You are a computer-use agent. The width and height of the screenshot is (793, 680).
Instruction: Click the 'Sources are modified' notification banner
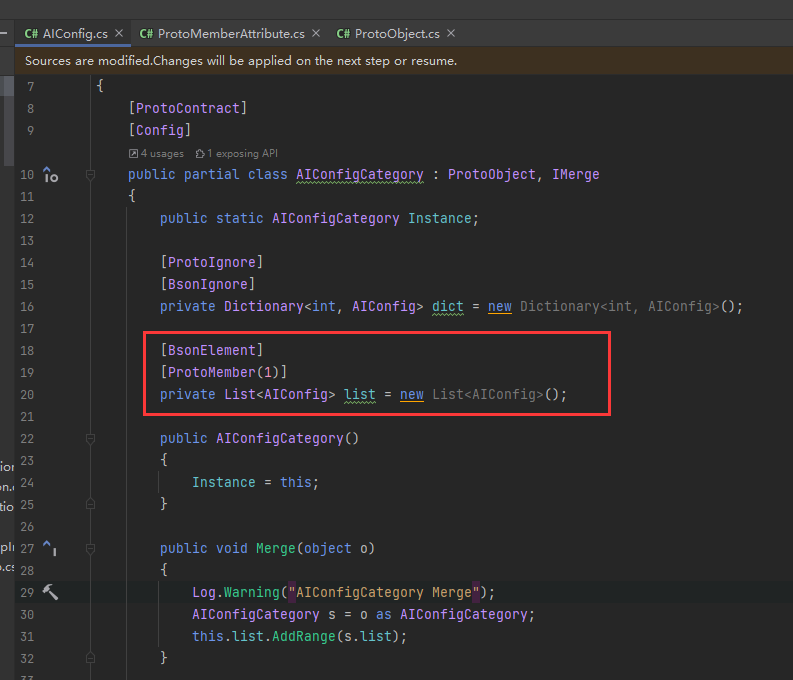(x=404, y=61)
